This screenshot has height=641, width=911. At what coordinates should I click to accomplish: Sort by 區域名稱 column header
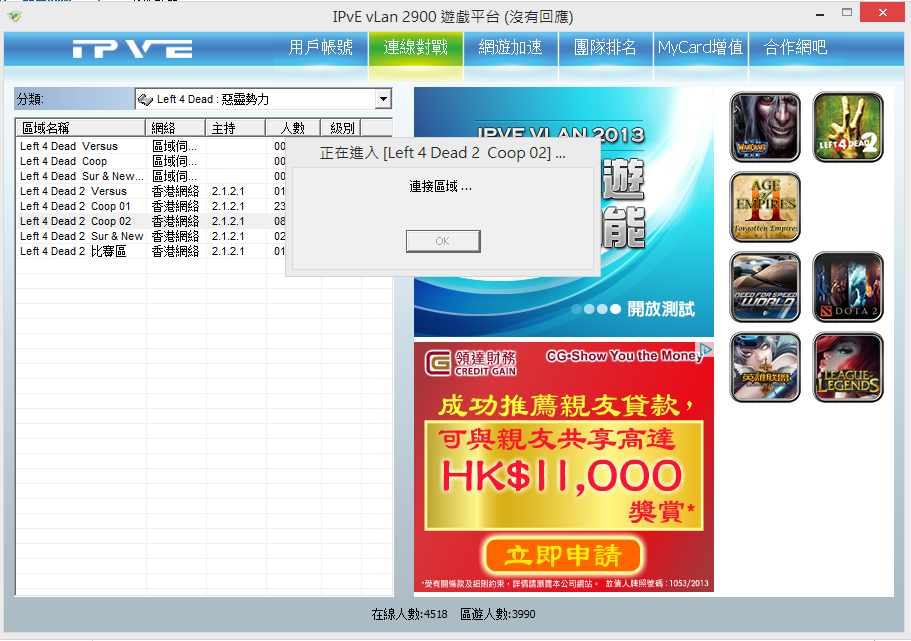point(80,128)
